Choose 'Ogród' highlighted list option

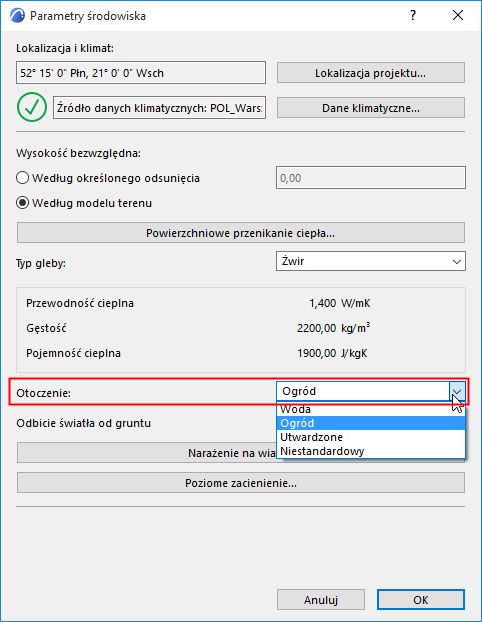pos(371,423)
